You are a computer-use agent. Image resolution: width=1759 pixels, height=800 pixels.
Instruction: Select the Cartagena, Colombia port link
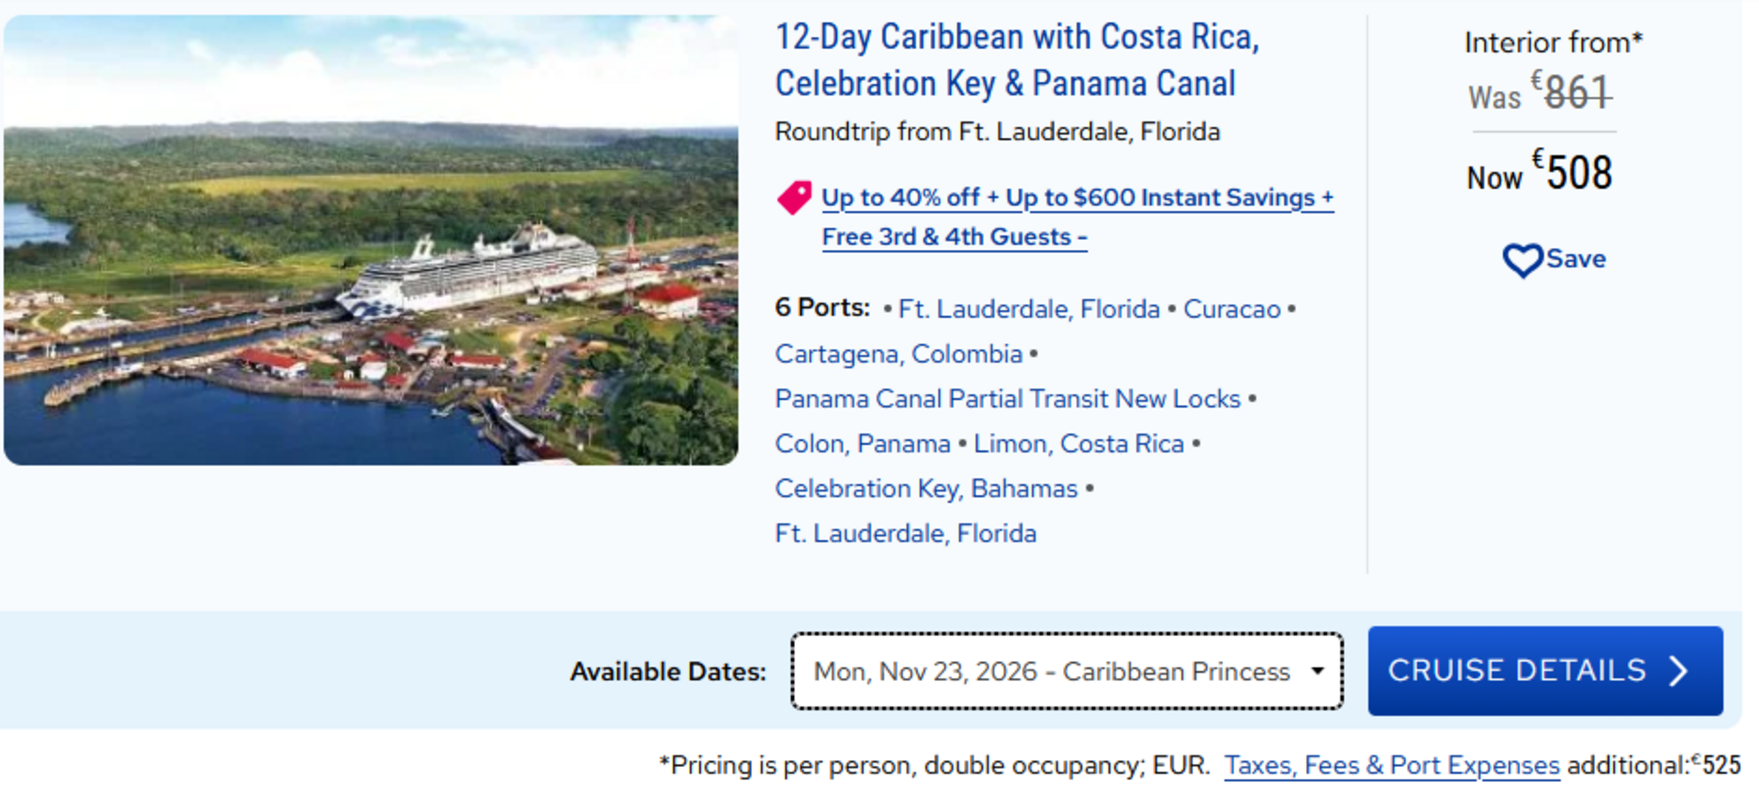point(898,354)
